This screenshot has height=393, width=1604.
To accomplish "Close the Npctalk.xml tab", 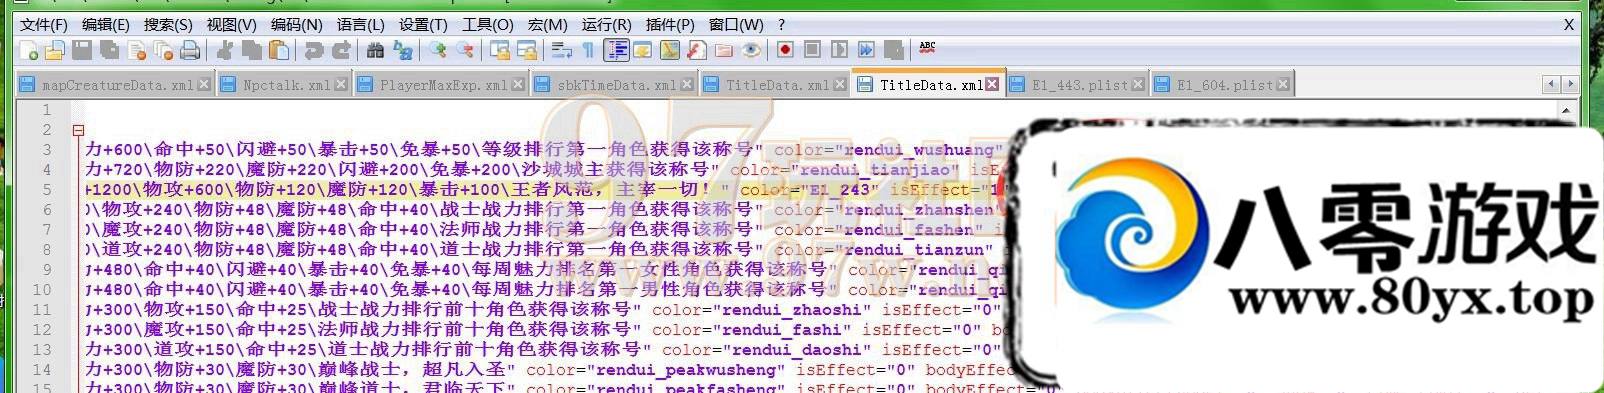I will [x=341, y=85].
